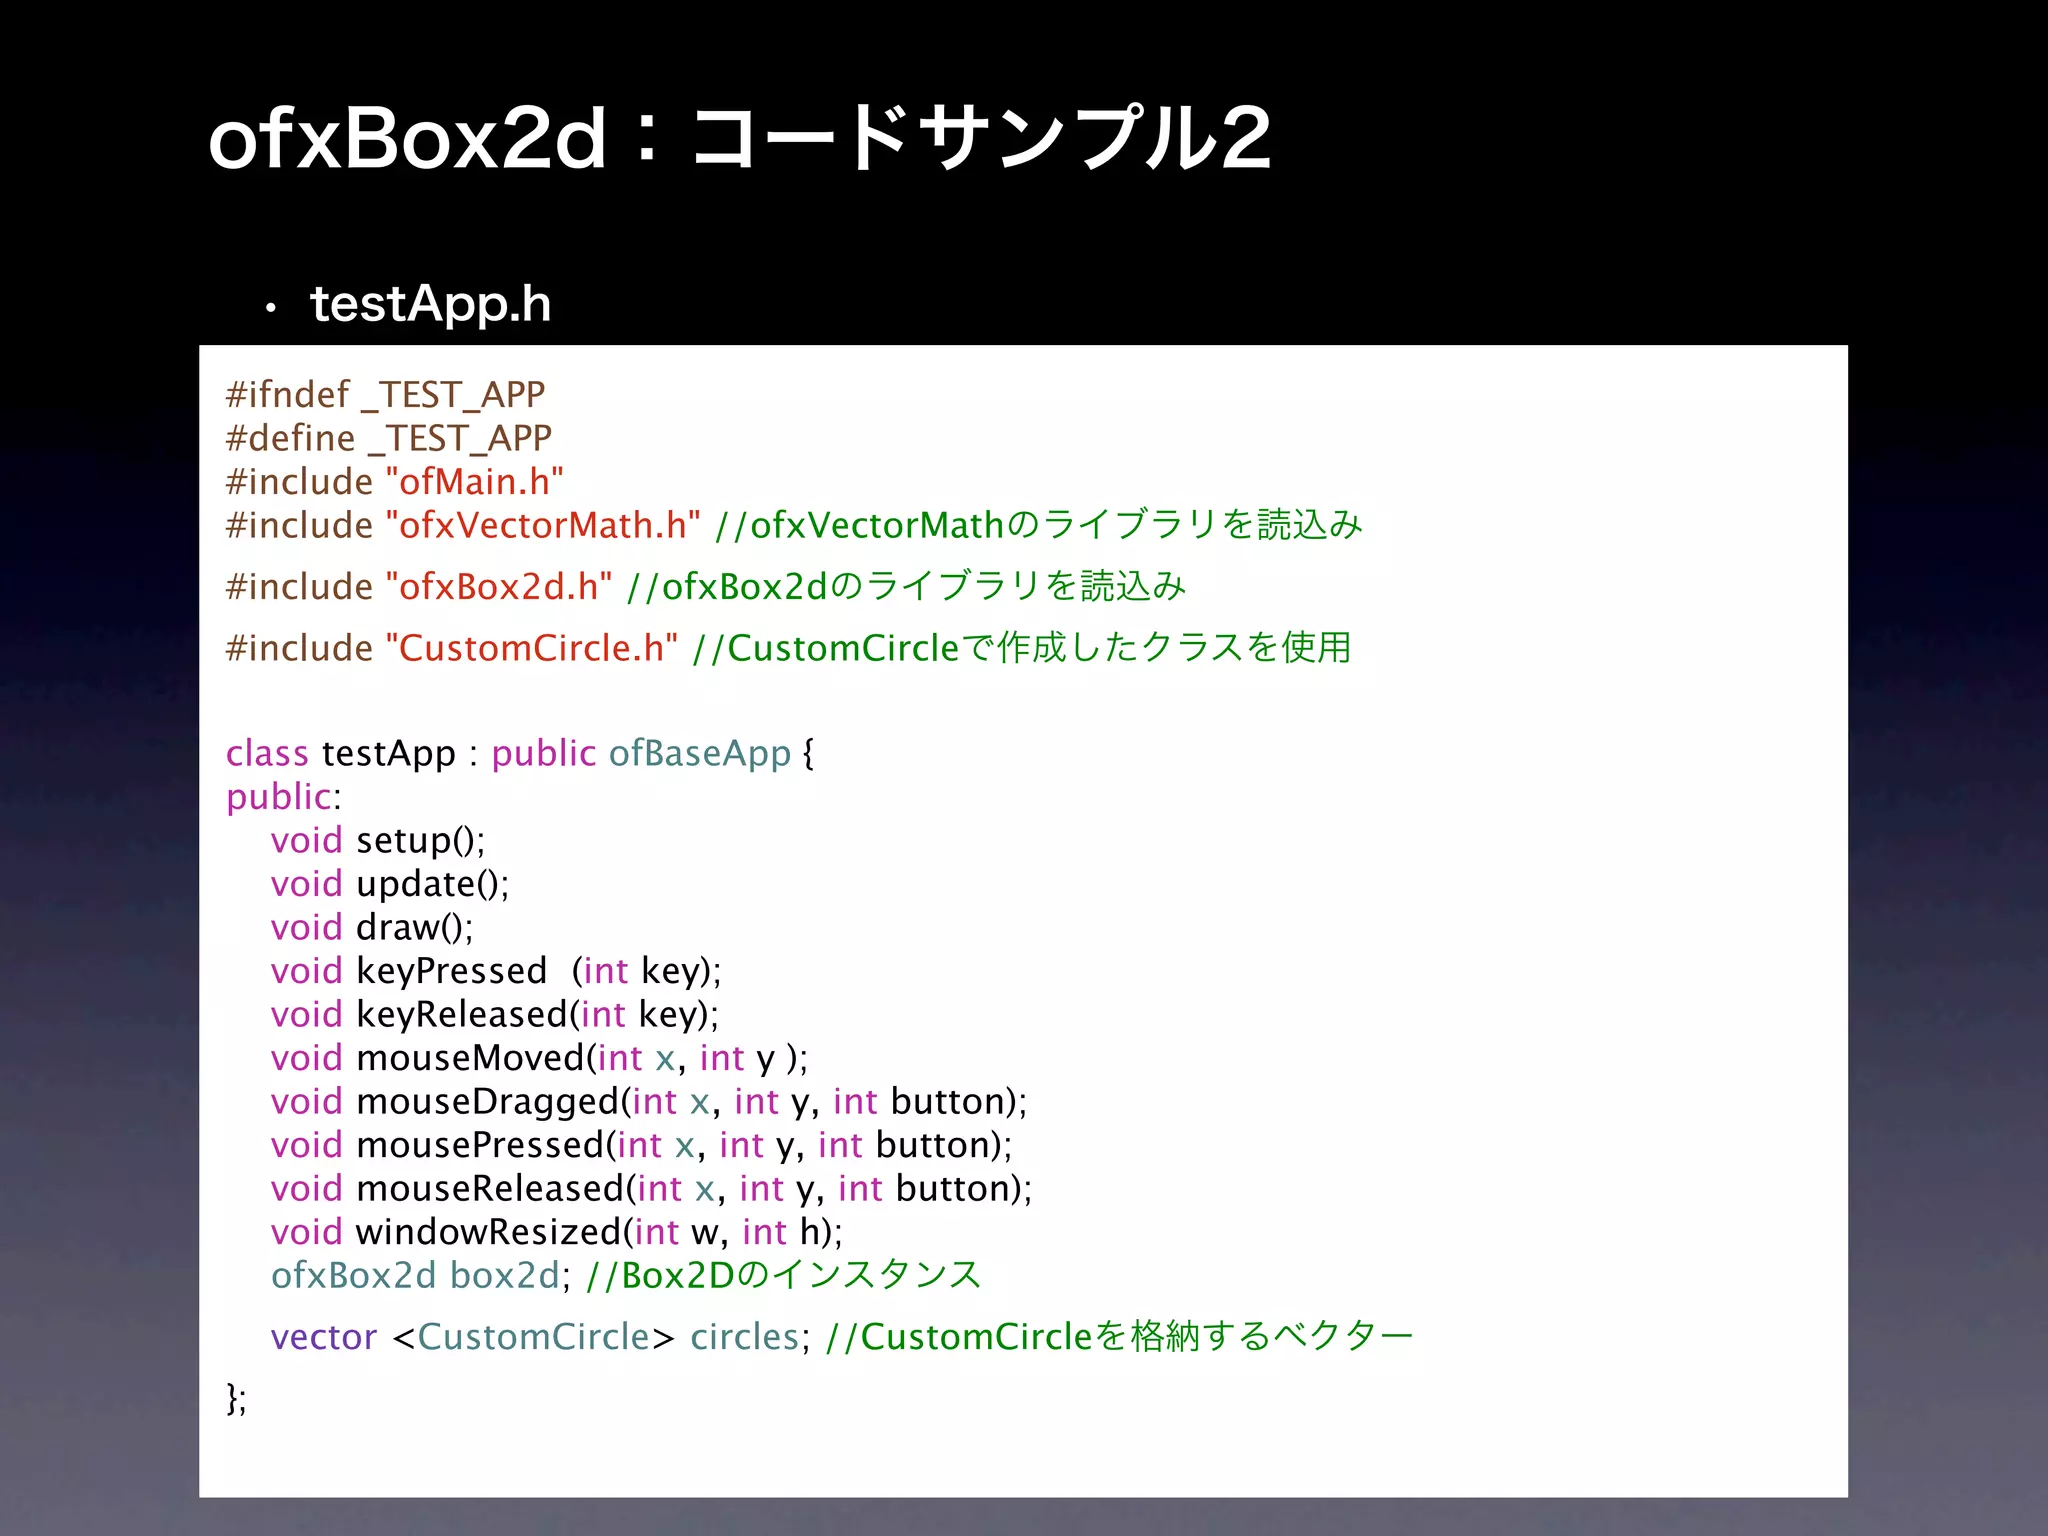Click the slide title "ofxBox2d：コードサンプル2"
The image size is (2048, 1536).
click(x=739, y=139)
